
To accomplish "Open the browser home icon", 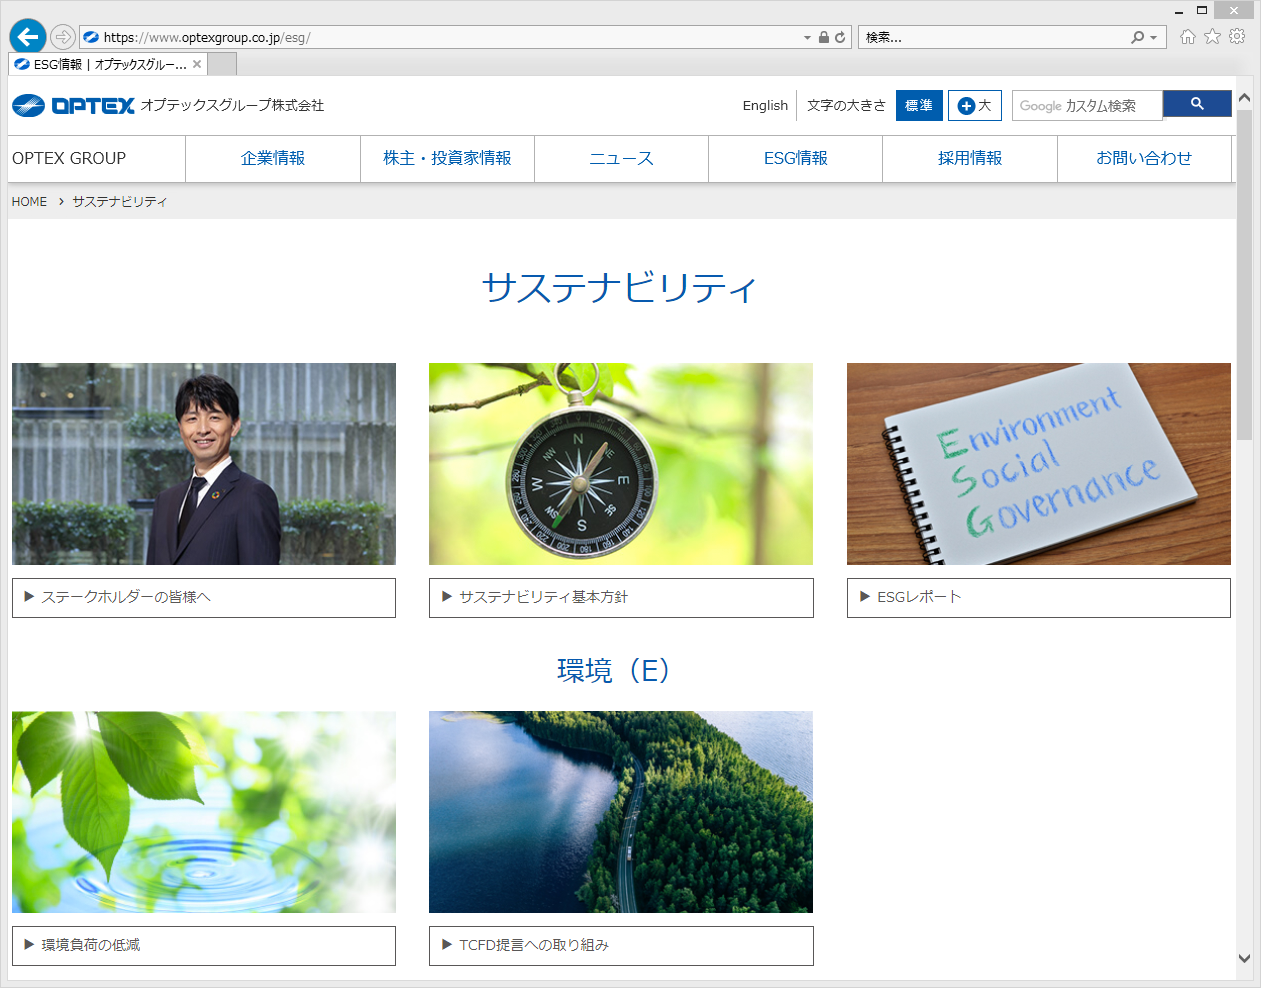I will tap(1187, 37).
